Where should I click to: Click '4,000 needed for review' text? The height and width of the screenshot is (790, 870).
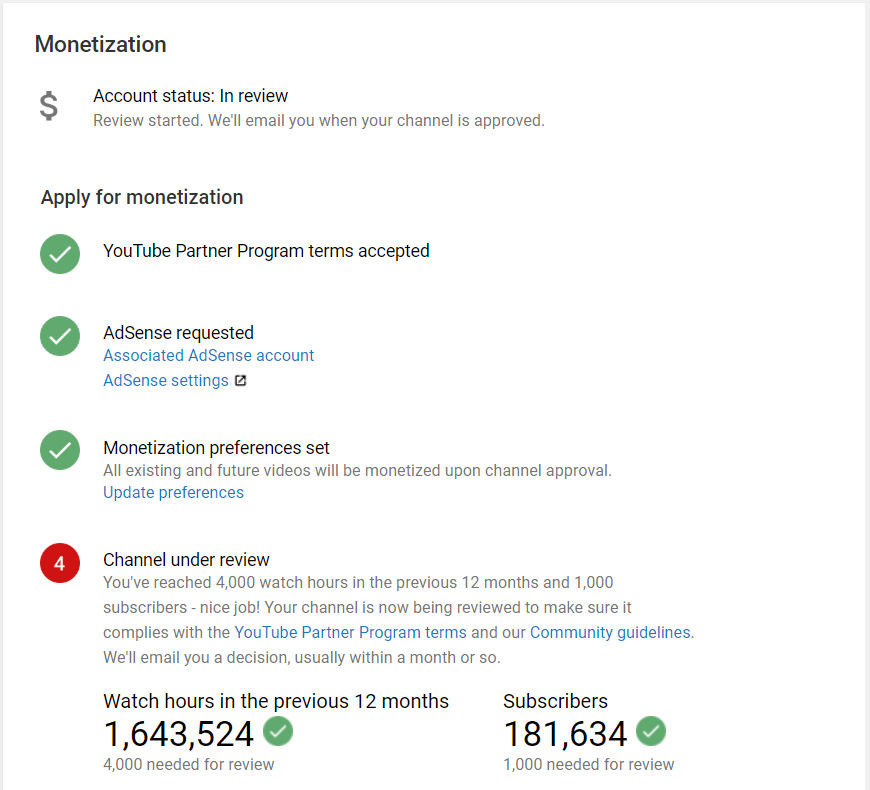tap(189, 764)
